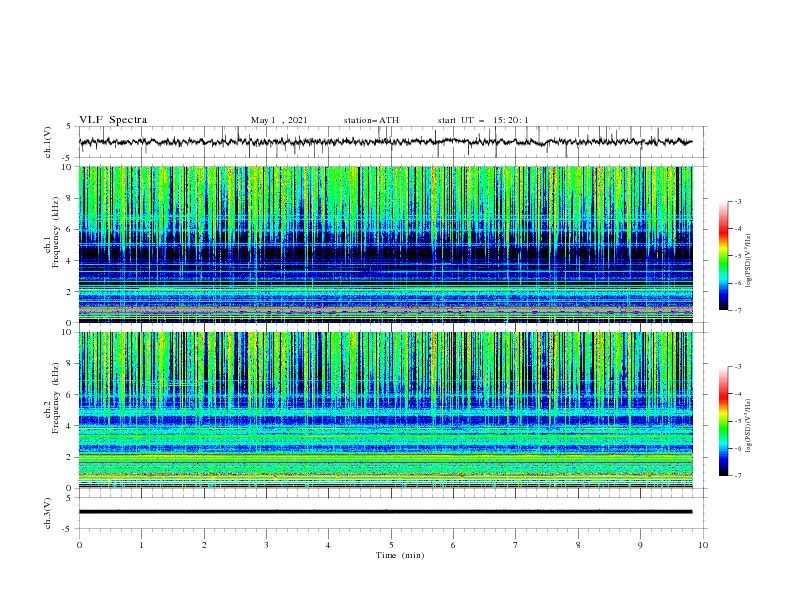This screenshot has height=612, width=792.
Task: Click the ch.2 spectrogram color bar
Action: (x=723, y=421)
